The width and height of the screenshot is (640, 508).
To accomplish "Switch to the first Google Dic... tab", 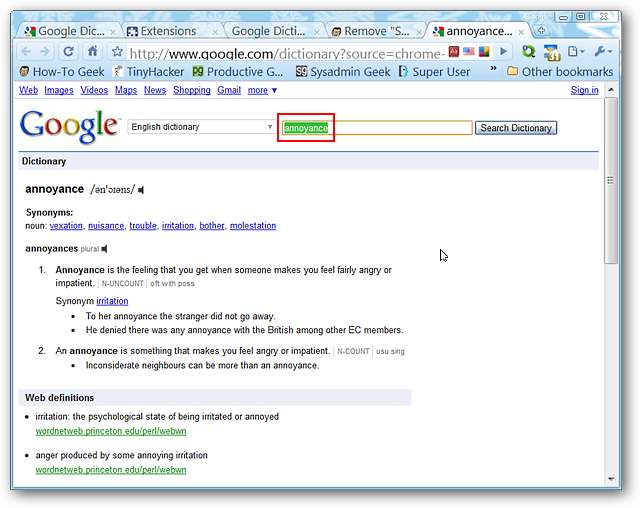I will [x=65, y=31].
